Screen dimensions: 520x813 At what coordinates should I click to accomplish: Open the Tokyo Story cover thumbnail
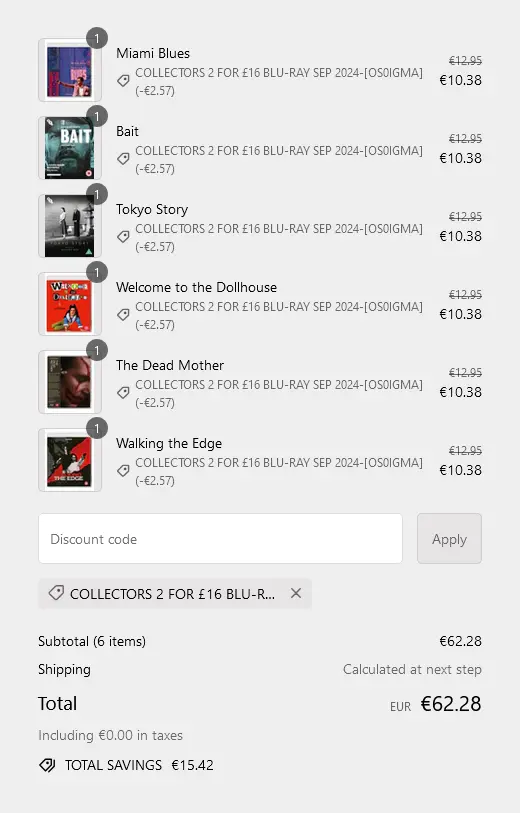point(69,226)
